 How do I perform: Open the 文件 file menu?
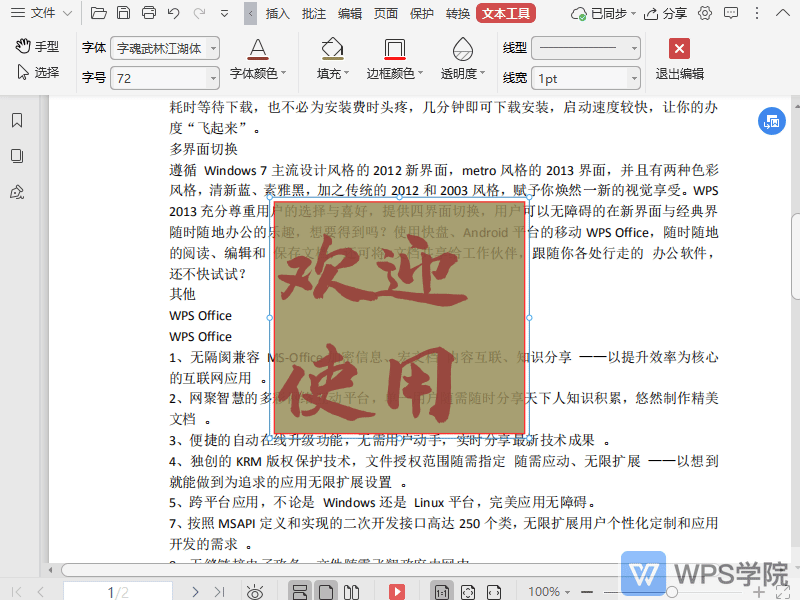click(38, 14)
